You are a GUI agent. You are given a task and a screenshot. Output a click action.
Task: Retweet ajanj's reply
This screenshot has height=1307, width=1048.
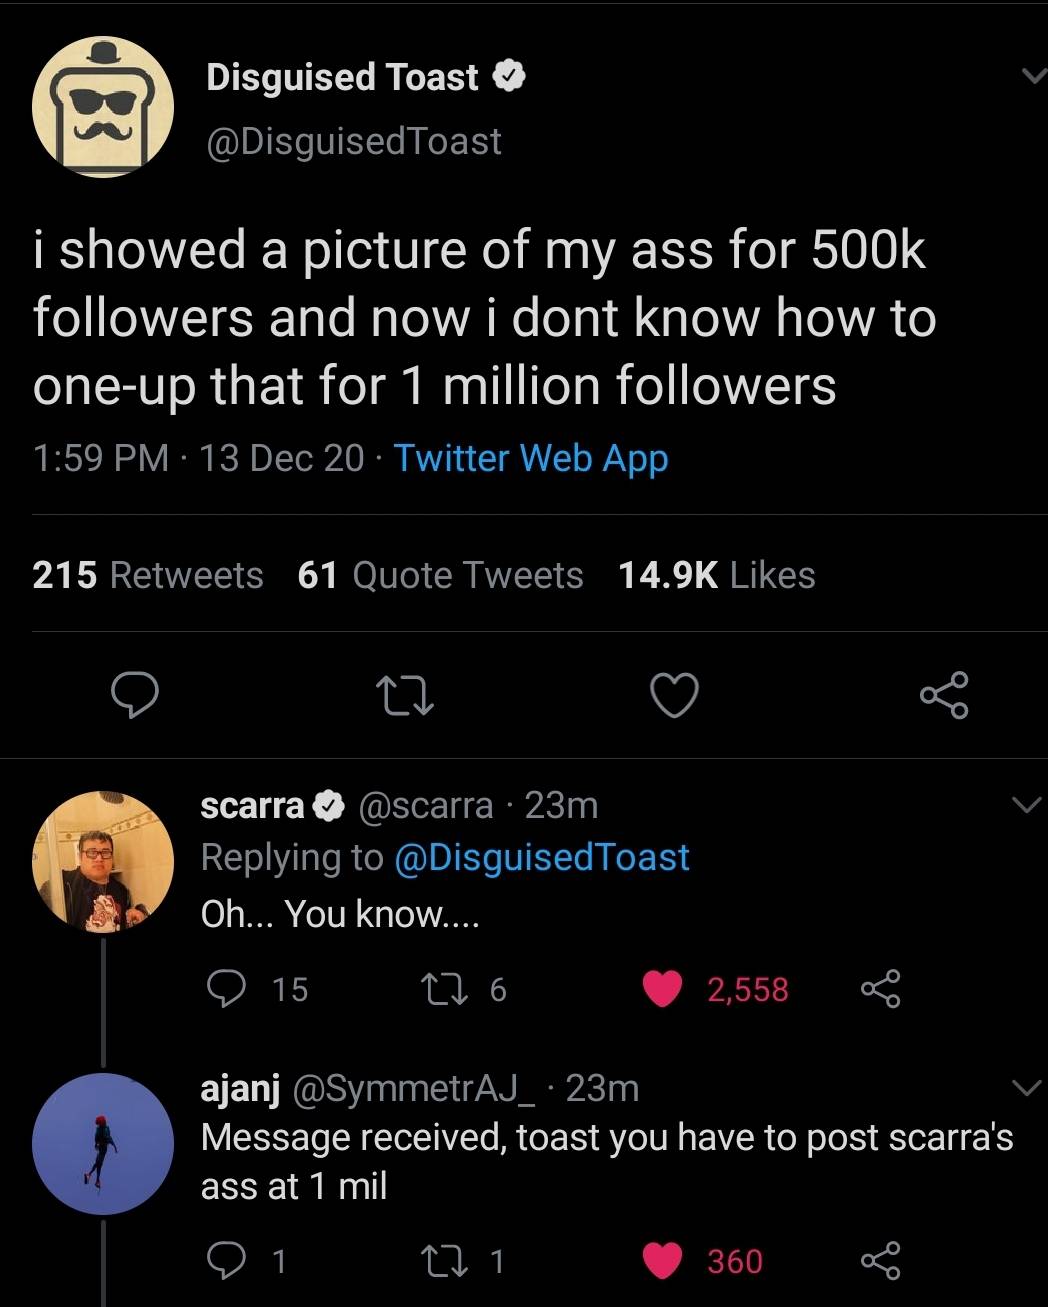465,1261
